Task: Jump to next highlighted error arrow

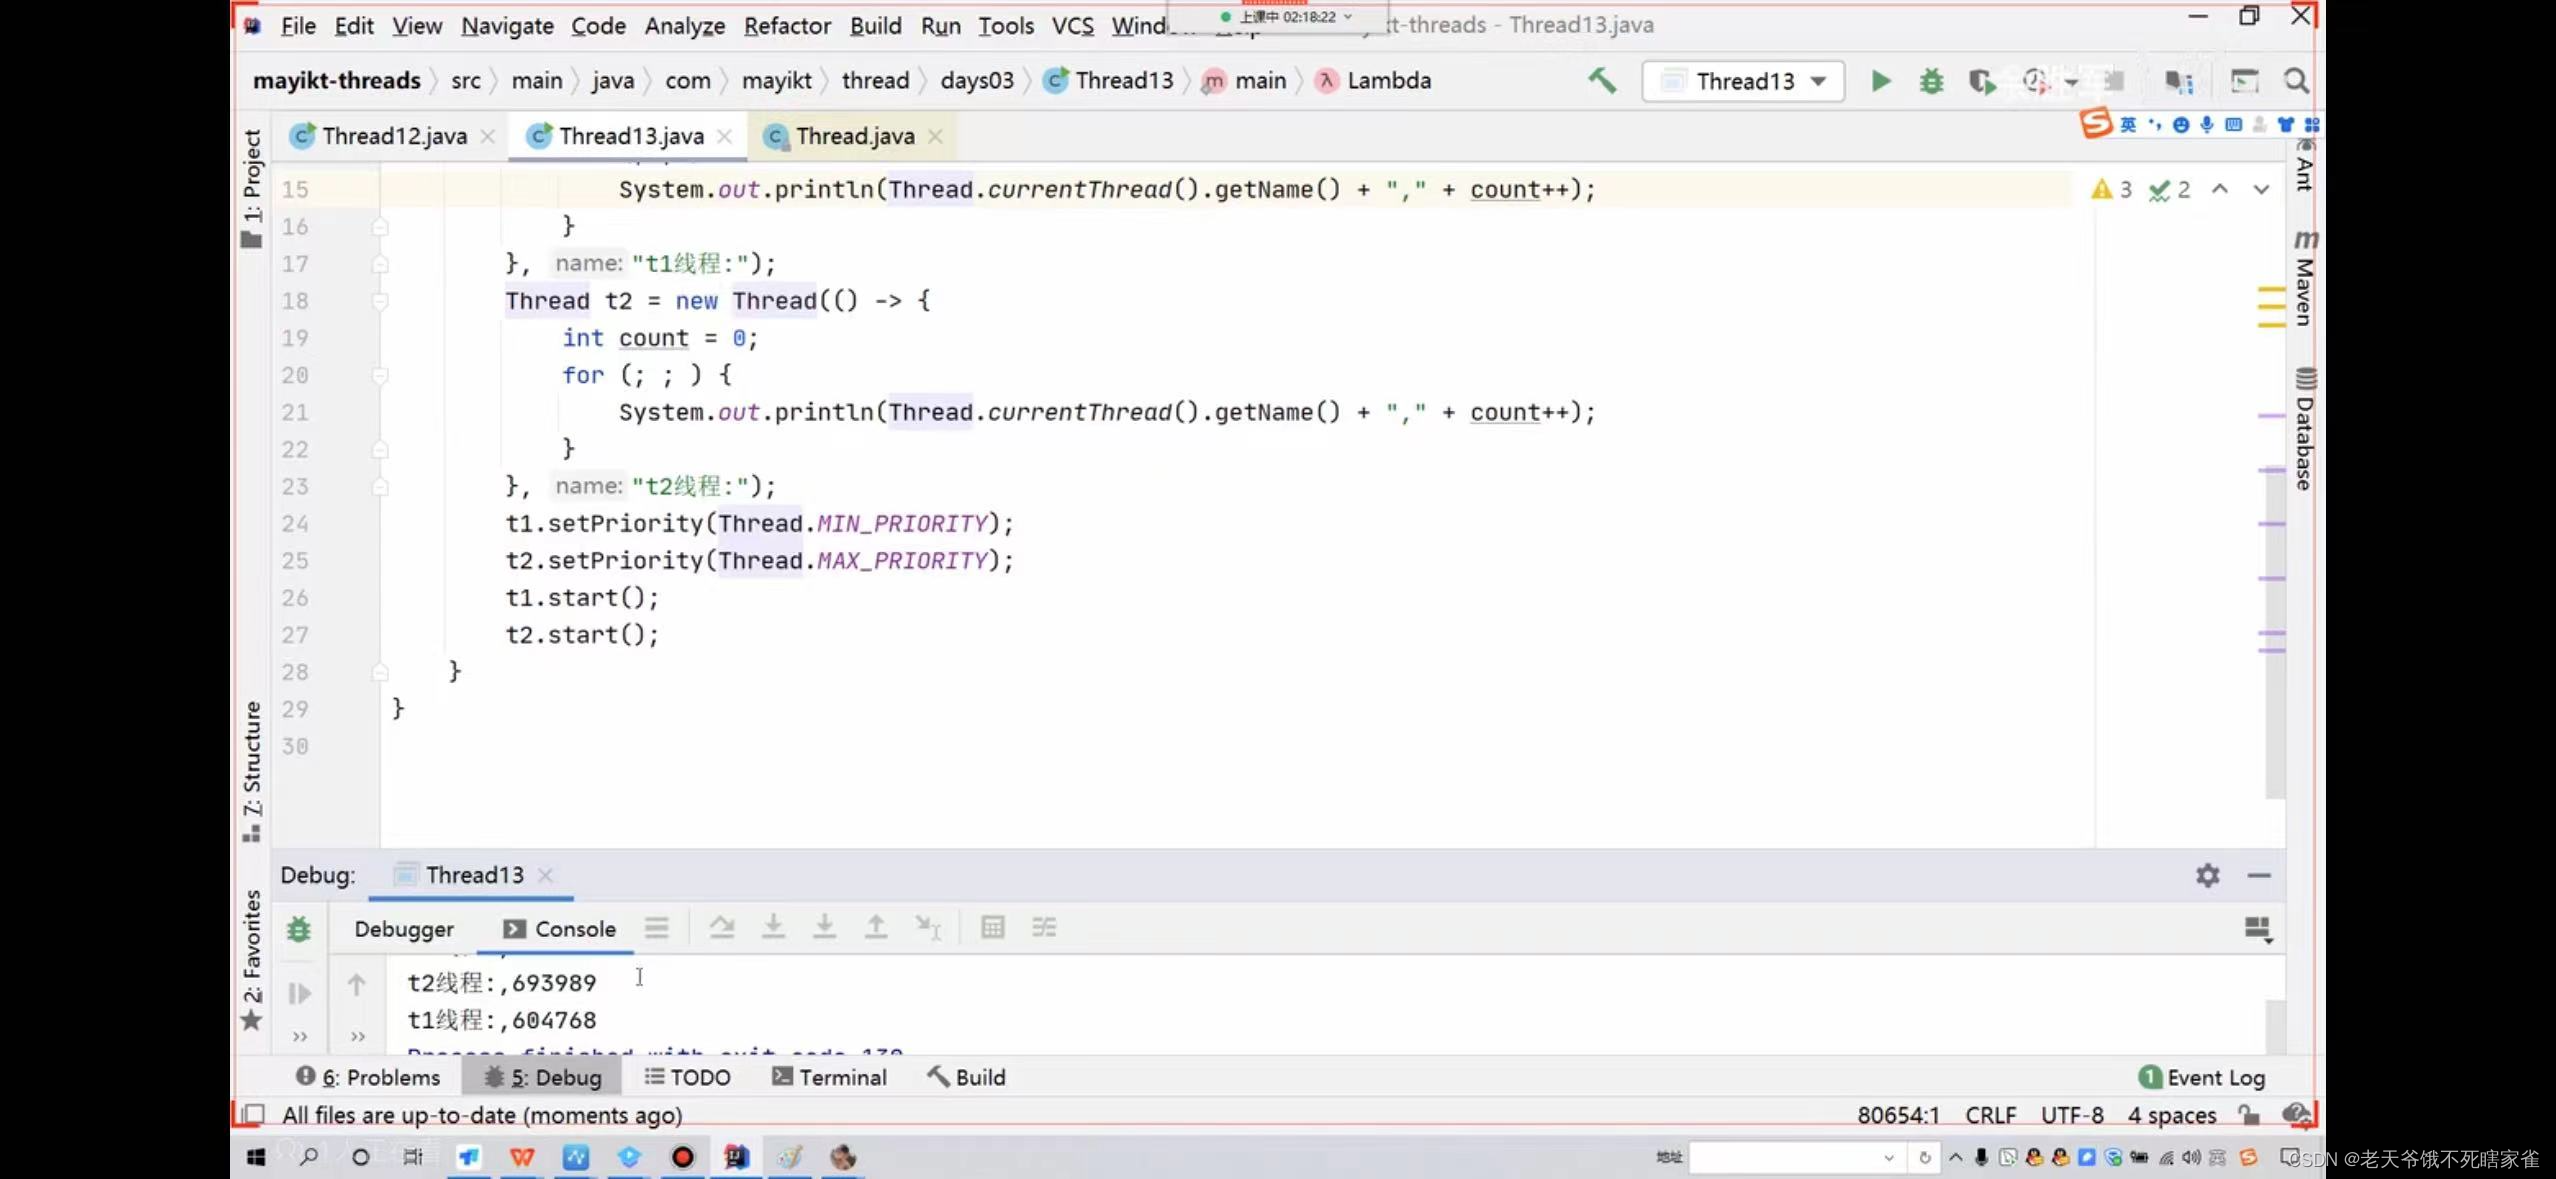Action: pyautogui.click(x=2261, y=189)
